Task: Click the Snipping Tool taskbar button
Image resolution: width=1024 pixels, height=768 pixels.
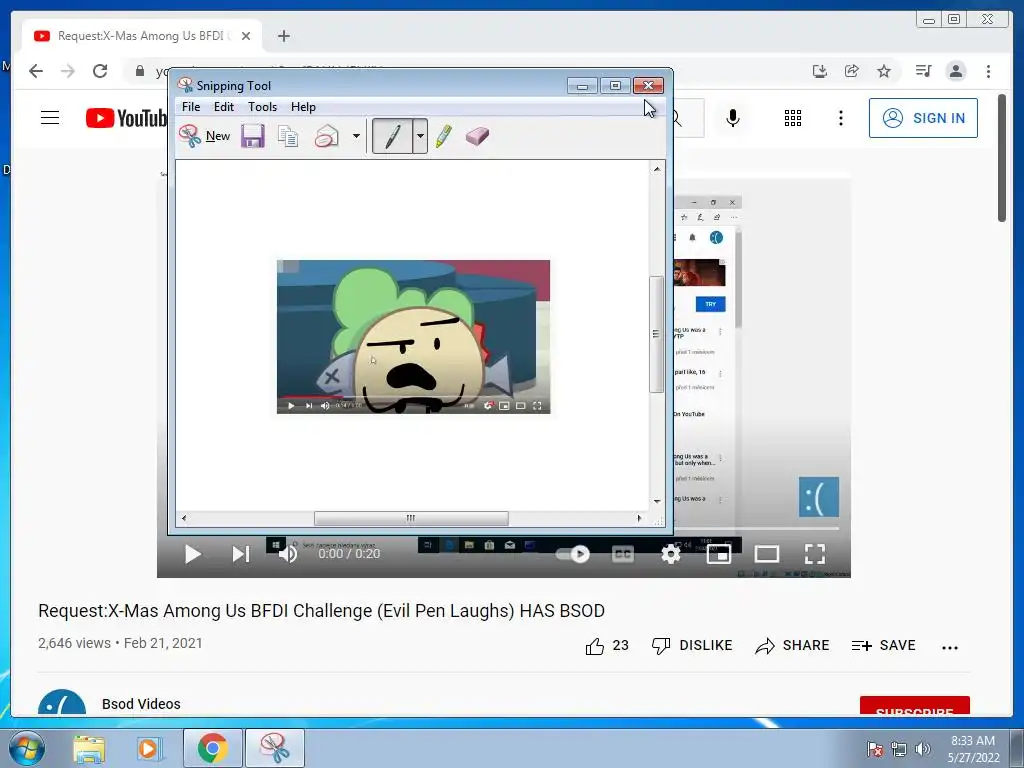Action: point(274,748)
